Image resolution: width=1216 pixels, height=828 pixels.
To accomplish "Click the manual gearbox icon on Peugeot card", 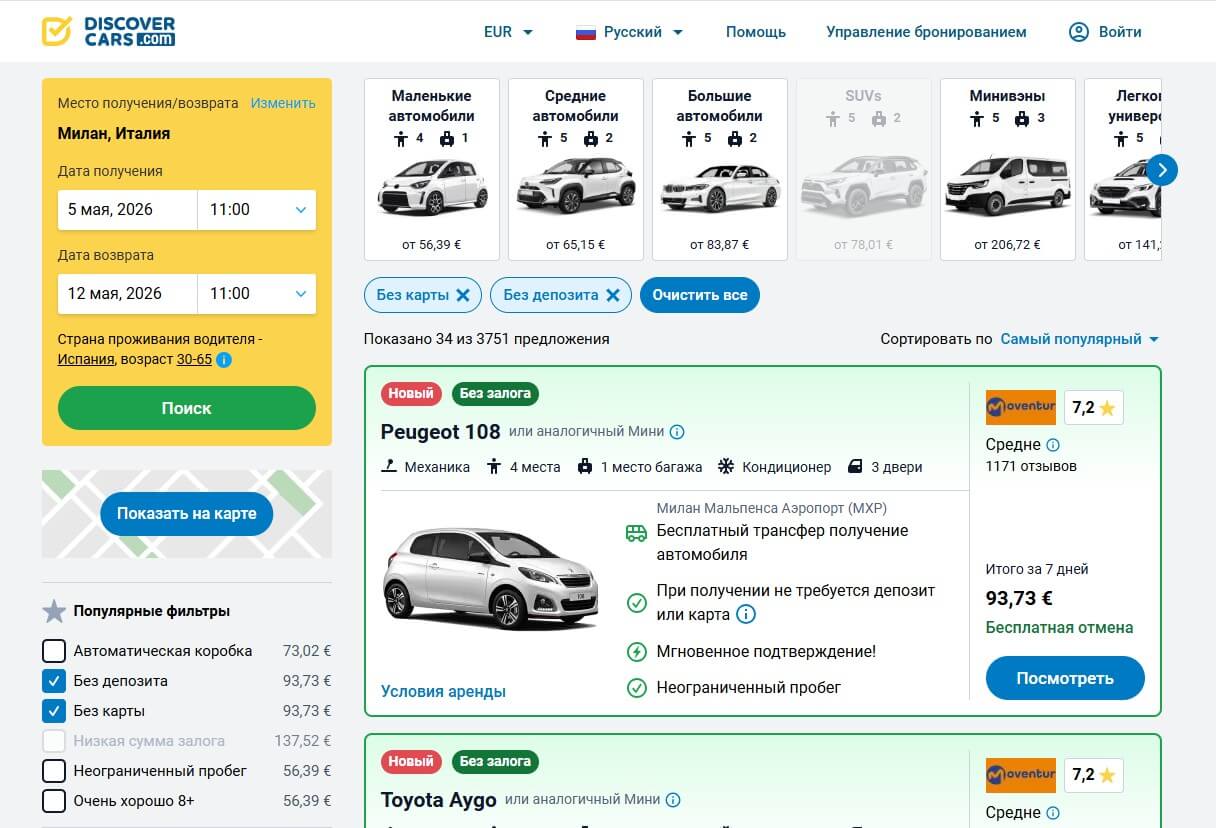I will coord(390,466).
